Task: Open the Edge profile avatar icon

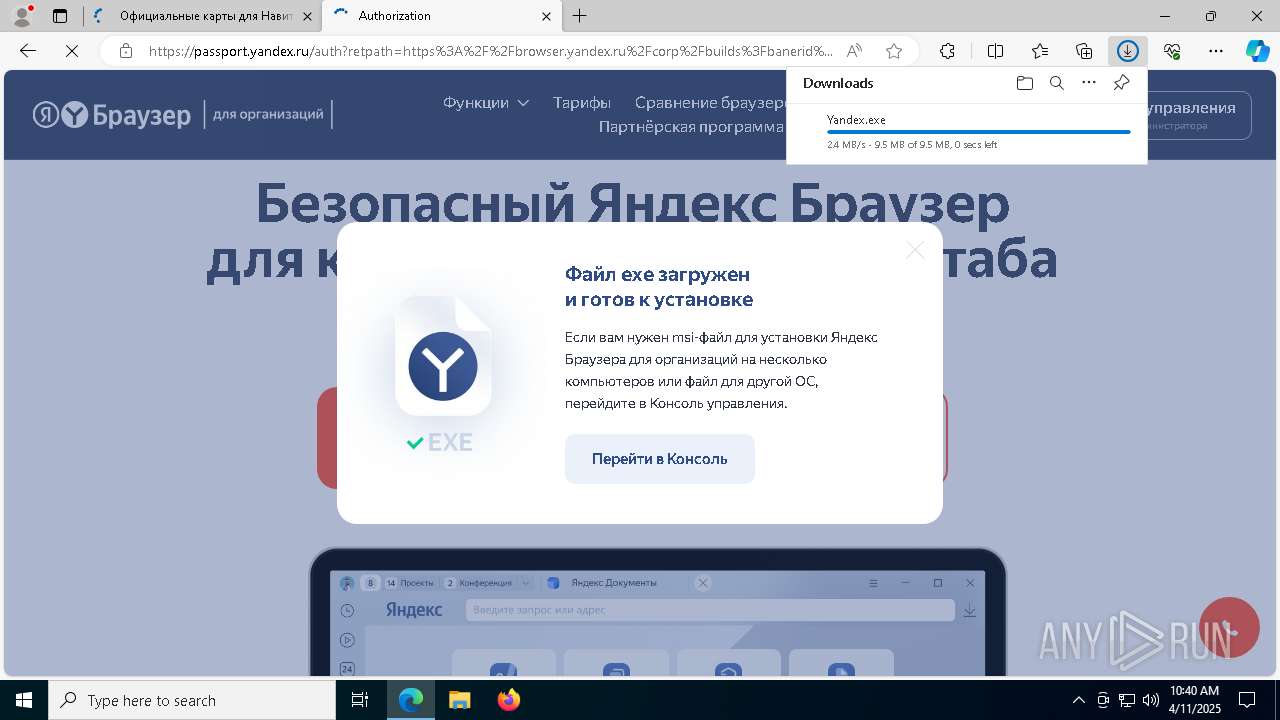Action: click(x=22, y=15)
